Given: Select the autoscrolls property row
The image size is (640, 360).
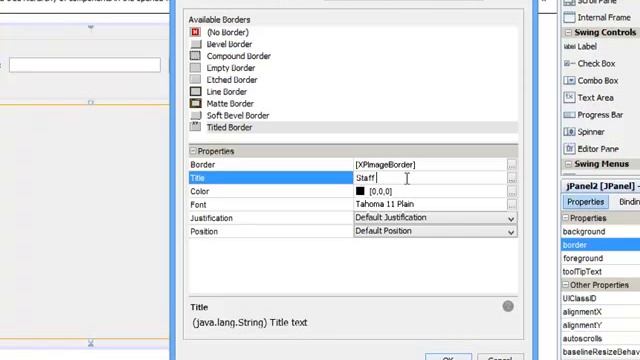Looking at the screenshot, I should [x=600, y=338].
